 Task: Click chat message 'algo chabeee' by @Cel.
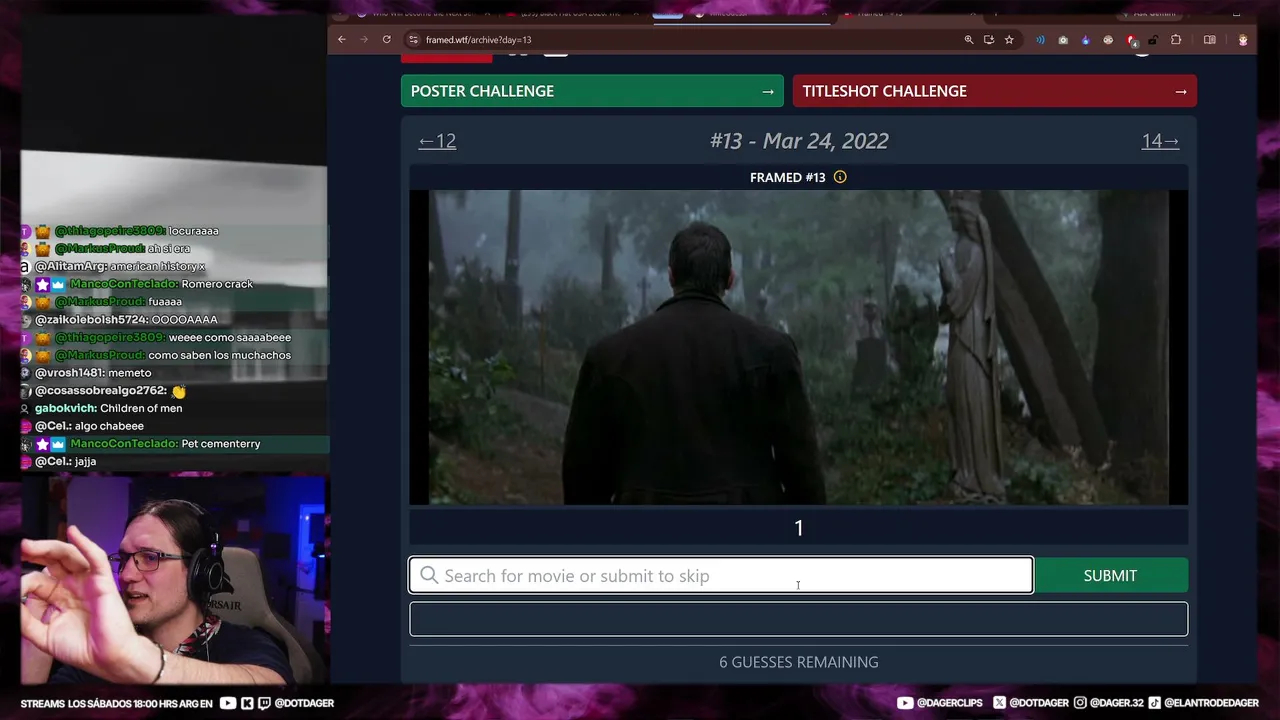pyautogui.click(x=109, y=426)
